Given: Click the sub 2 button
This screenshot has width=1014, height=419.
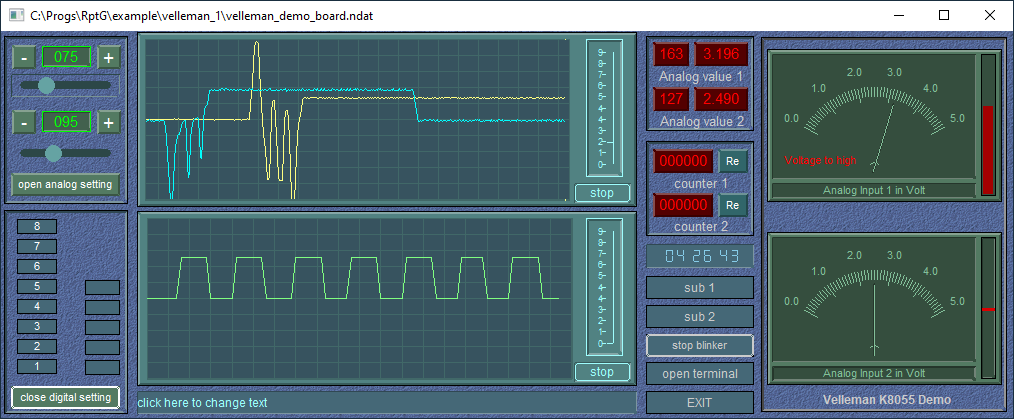Looking at the screenshot, I should (x=699, y=316).
